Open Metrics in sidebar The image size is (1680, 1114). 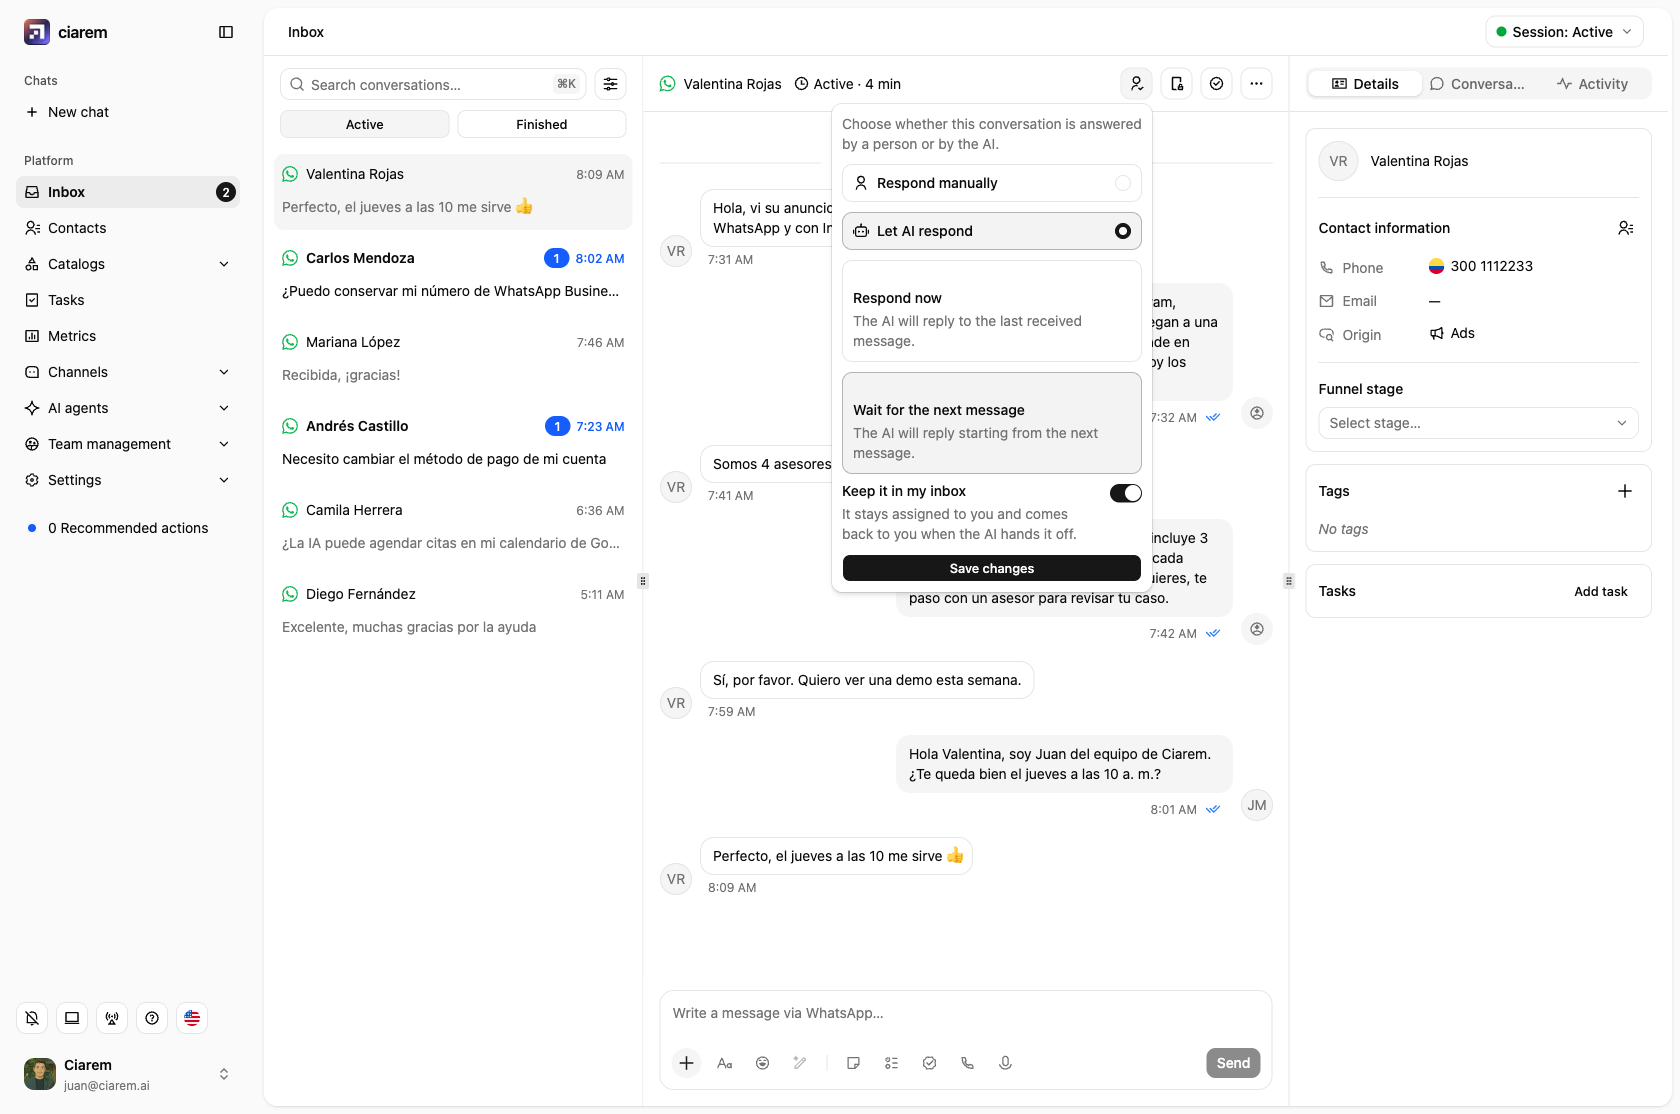[128, 336]
